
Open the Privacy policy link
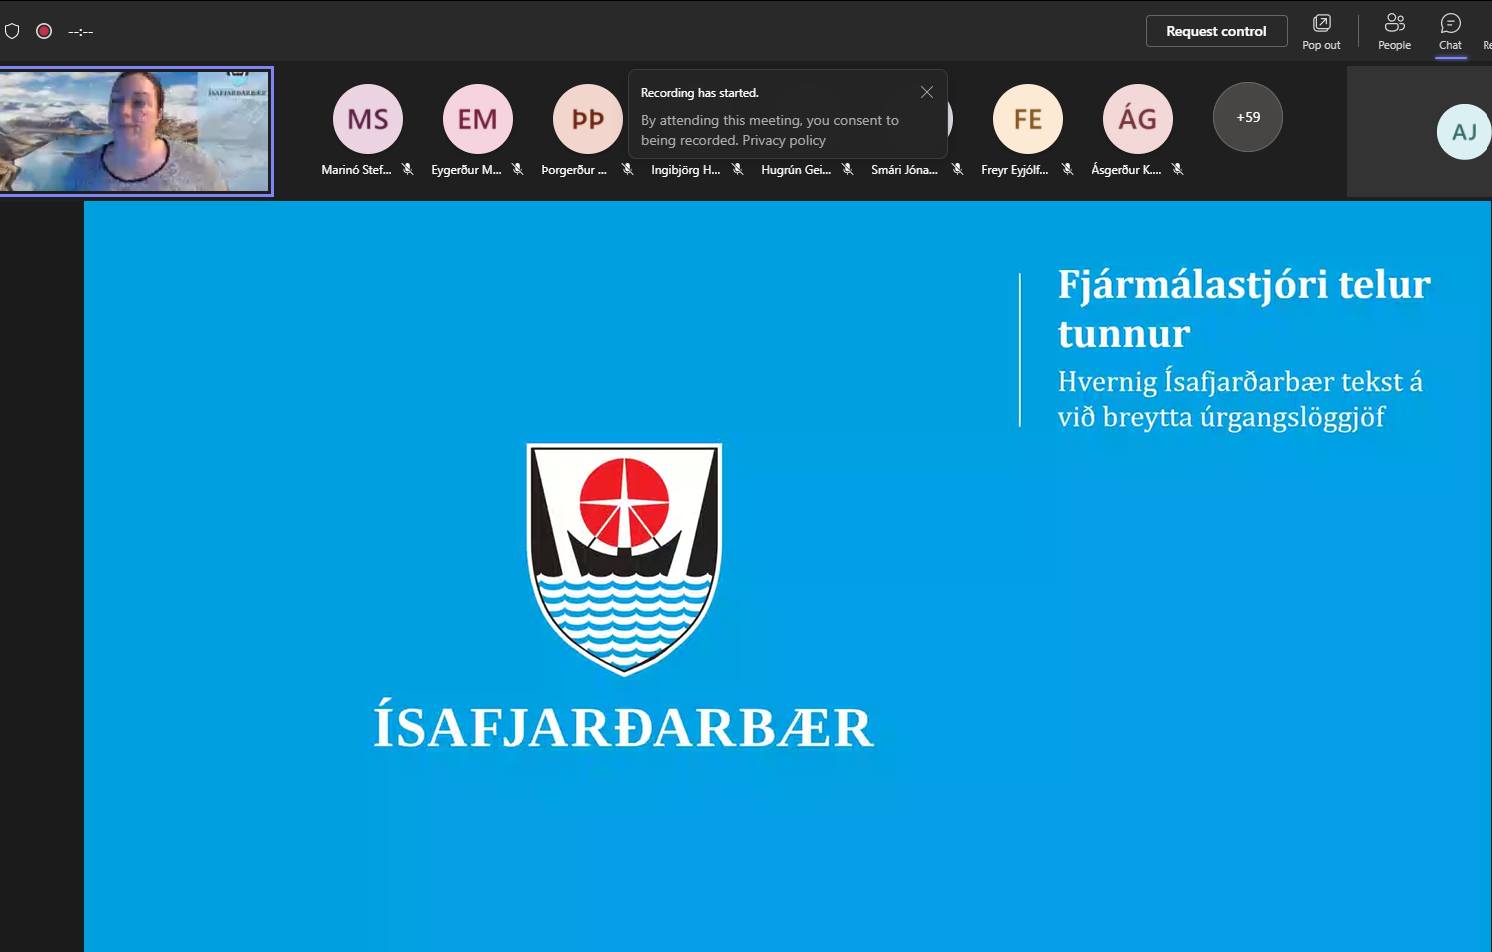(x=784, y=141)
